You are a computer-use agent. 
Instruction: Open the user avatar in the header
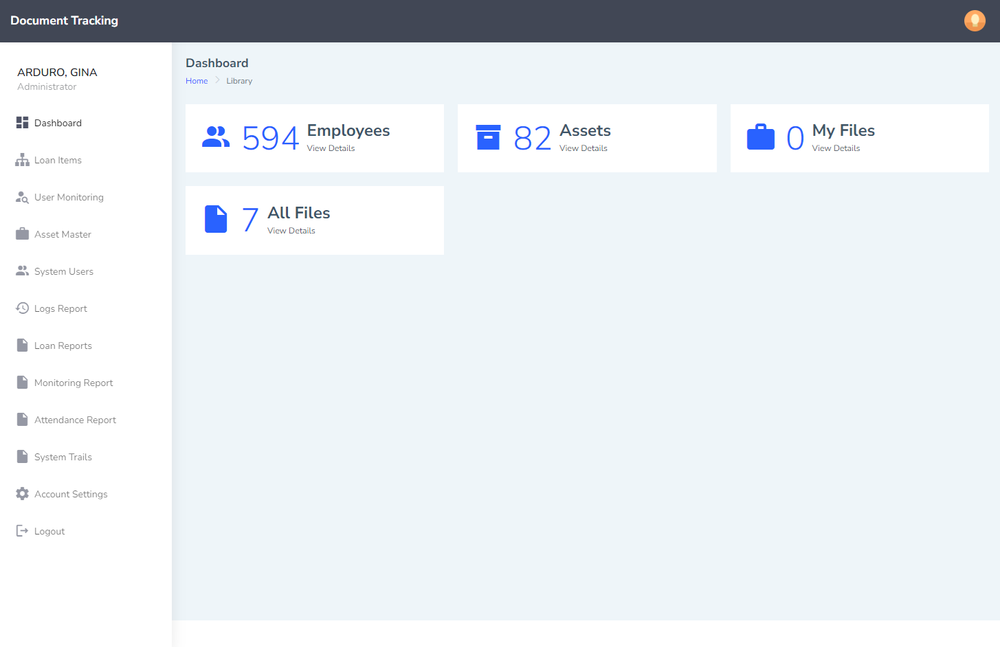(x=975, y=20)
